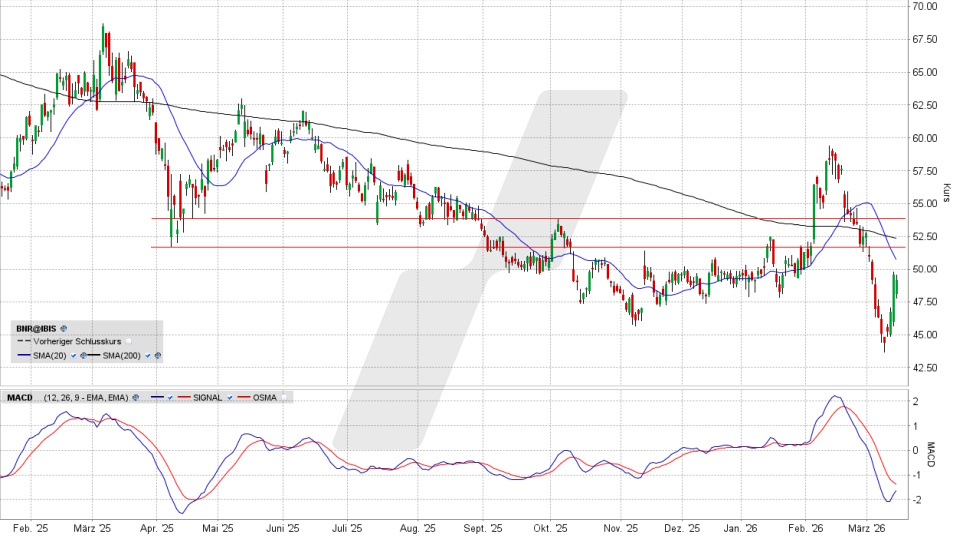960x540 pixels.
Task: Uncheck the SMA(200) visibility checkbox
Action: [148, 356]
